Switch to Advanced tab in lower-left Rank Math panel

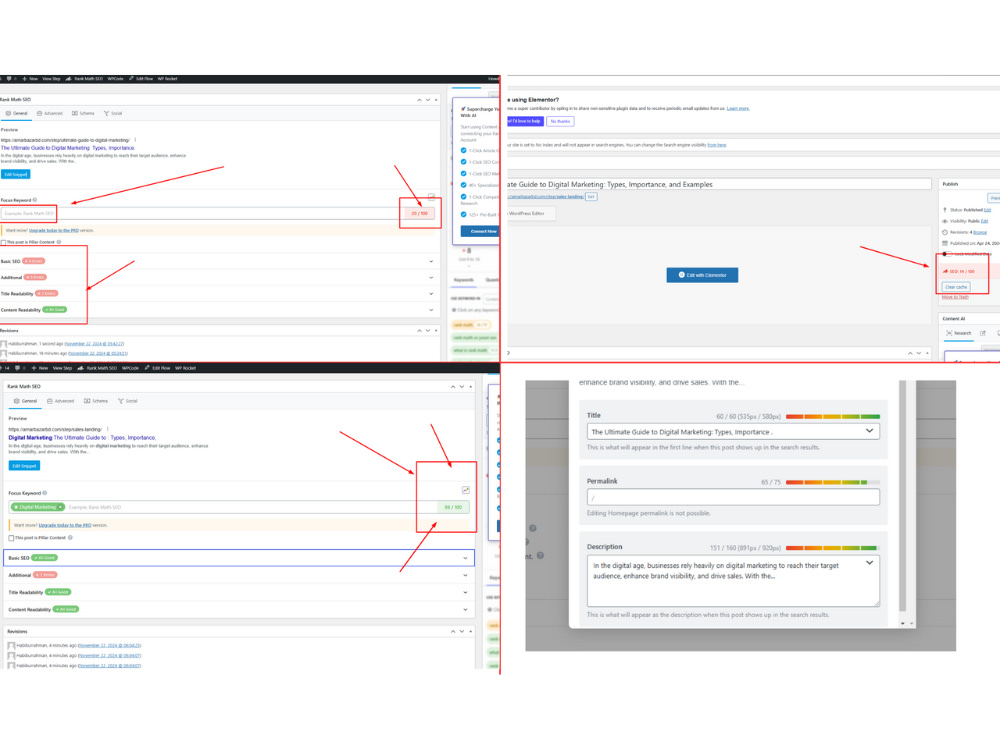click(61, 401)
